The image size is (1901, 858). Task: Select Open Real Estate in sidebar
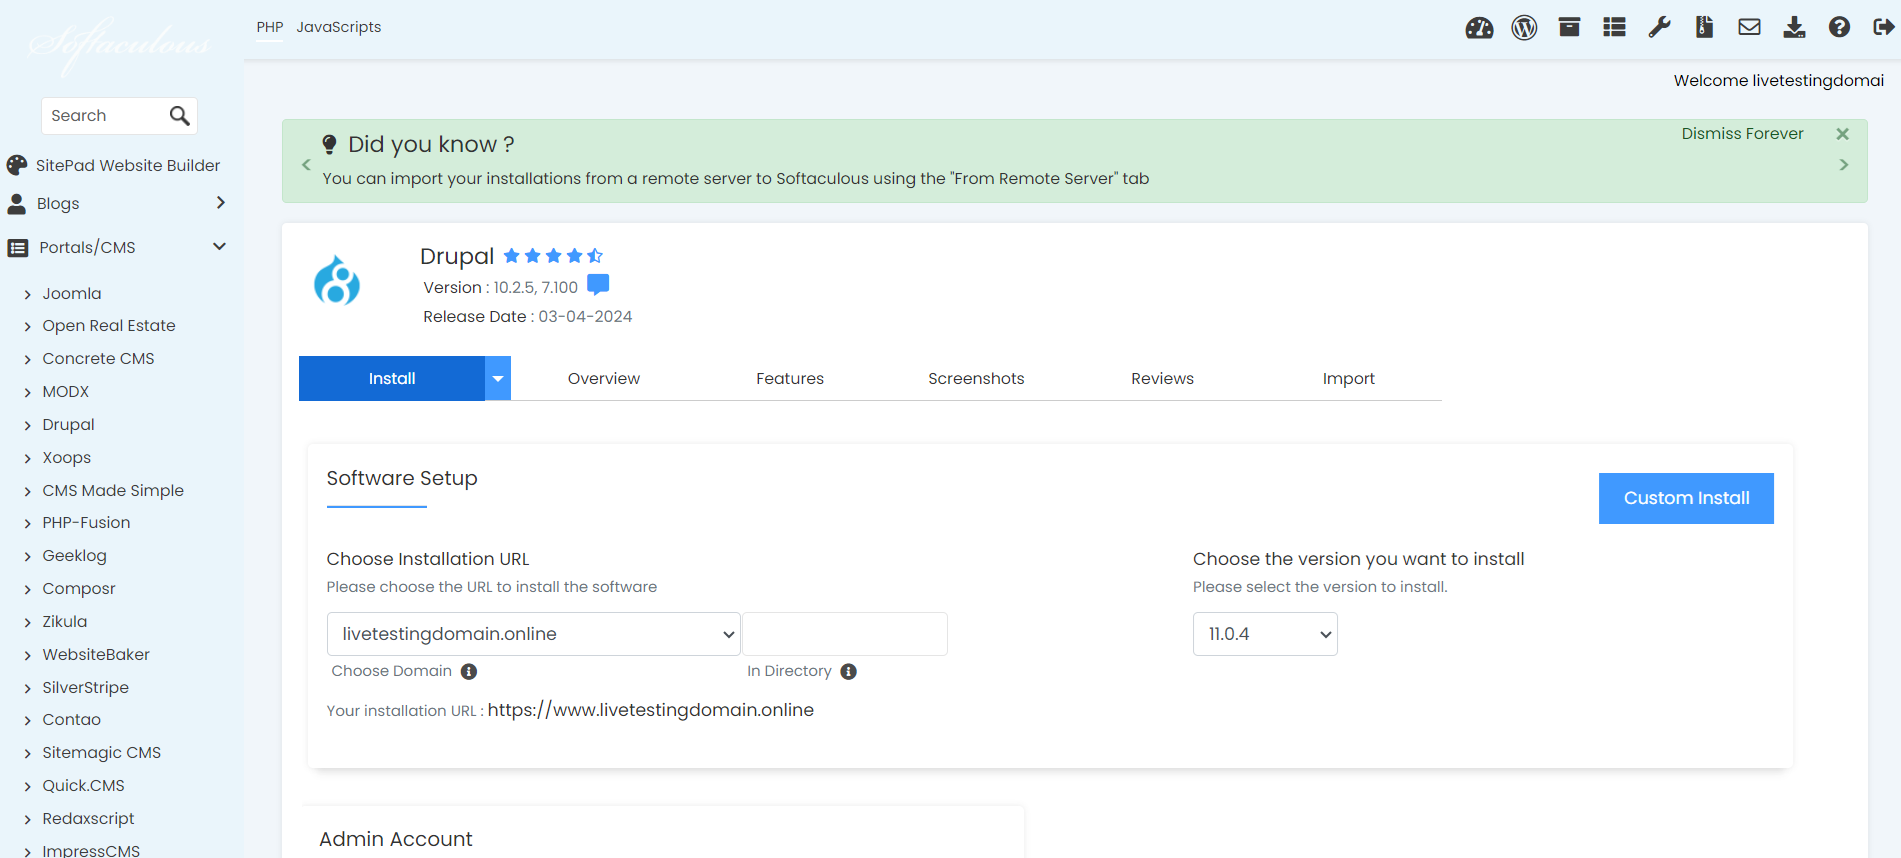pos(109,326)
